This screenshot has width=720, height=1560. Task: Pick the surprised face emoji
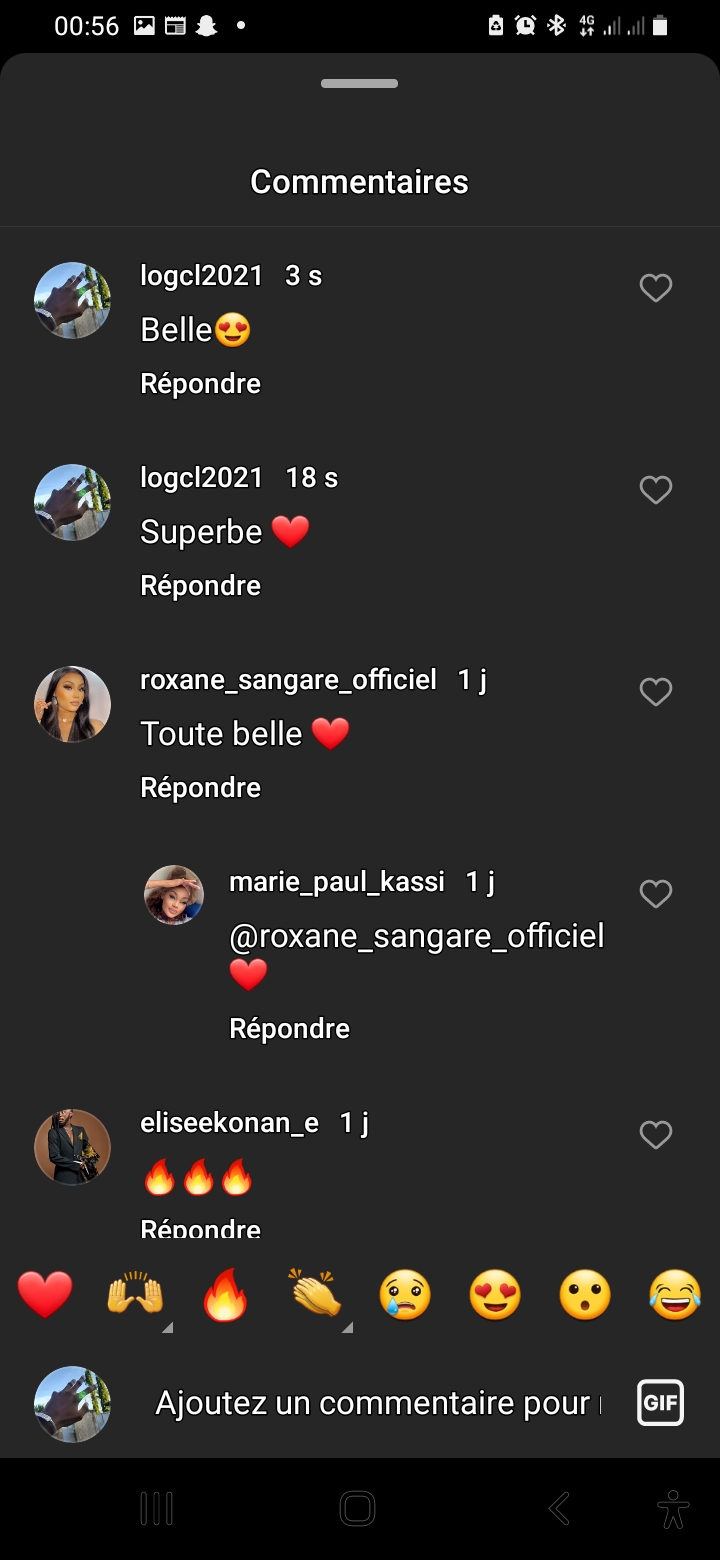tap(585, 1295)
